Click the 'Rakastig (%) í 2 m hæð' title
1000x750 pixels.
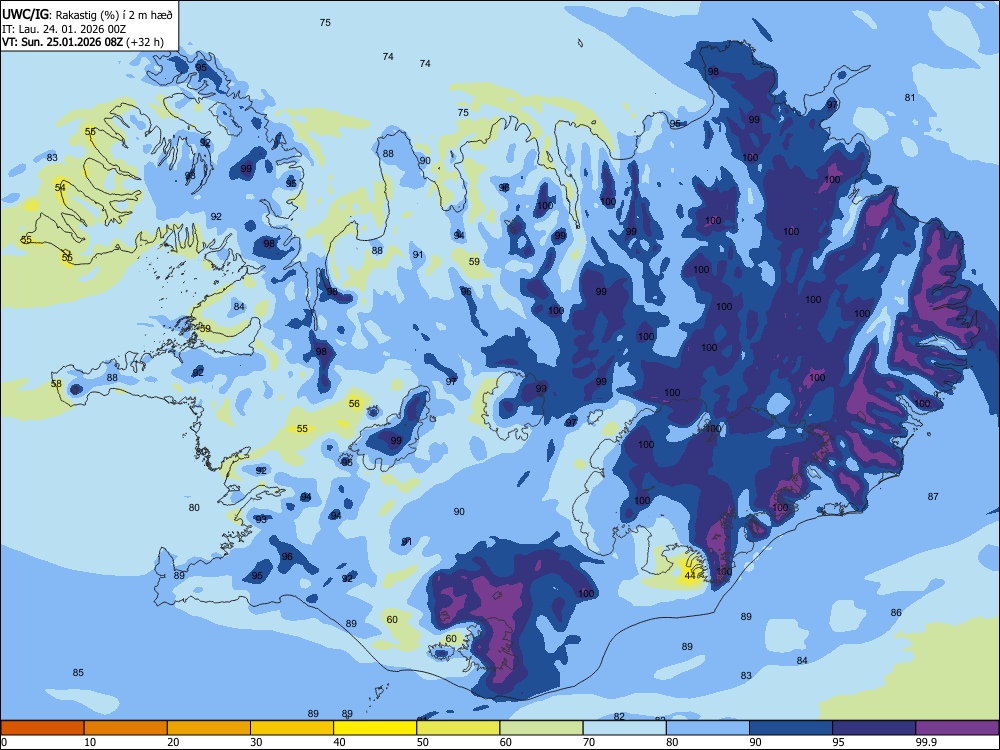click(114, 15)
